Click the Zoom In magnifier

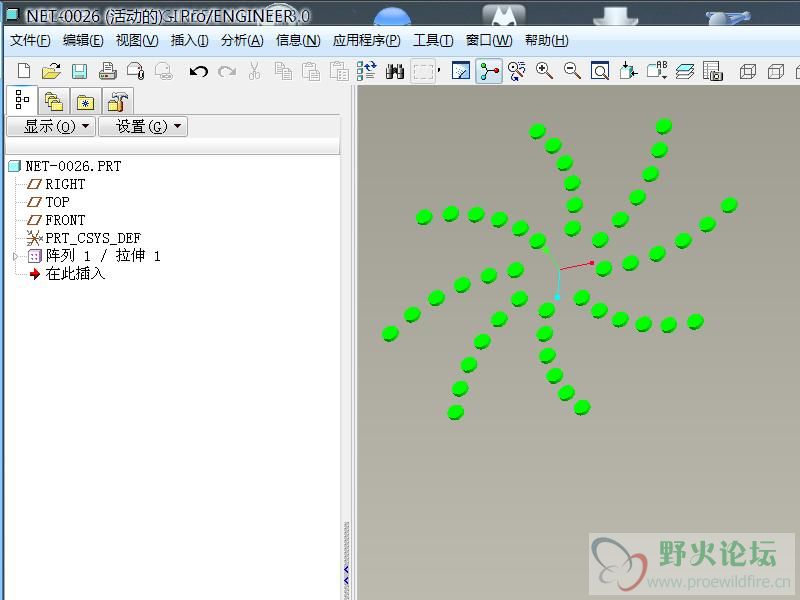pos(544,71)
